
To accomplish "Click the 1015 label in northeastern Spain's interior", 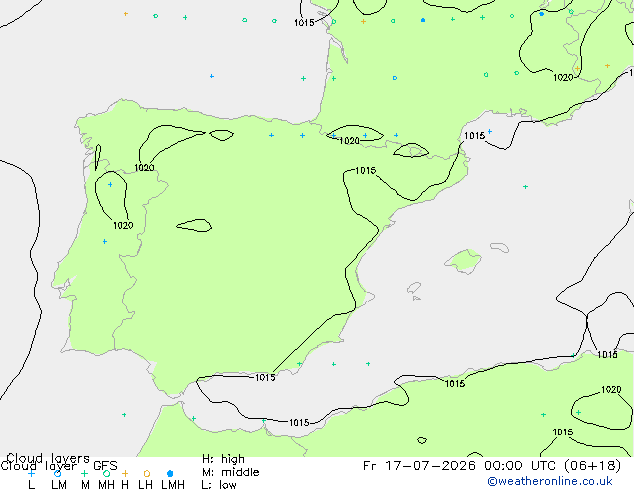I will (x=366, y=170).
